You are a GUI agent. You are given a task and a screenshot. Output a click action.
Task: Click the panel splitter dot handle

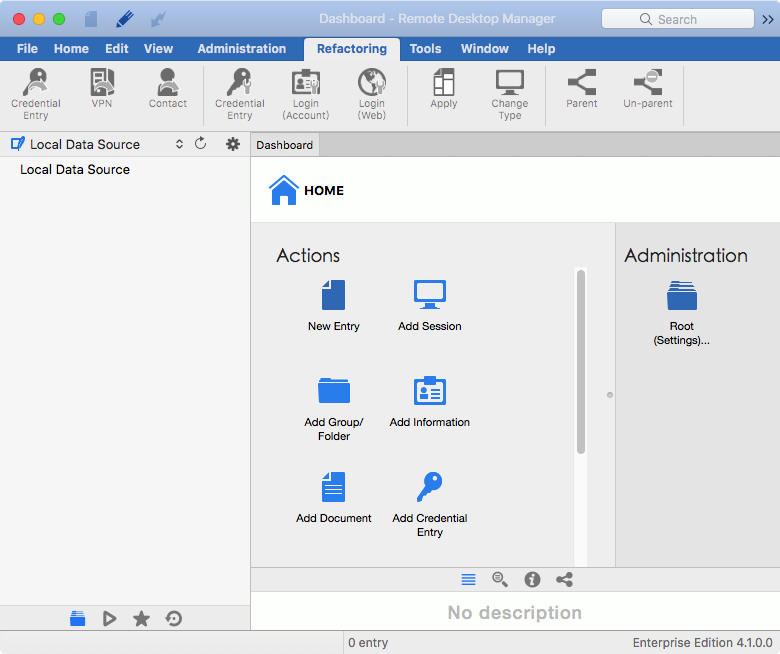(x=610, y=395)
